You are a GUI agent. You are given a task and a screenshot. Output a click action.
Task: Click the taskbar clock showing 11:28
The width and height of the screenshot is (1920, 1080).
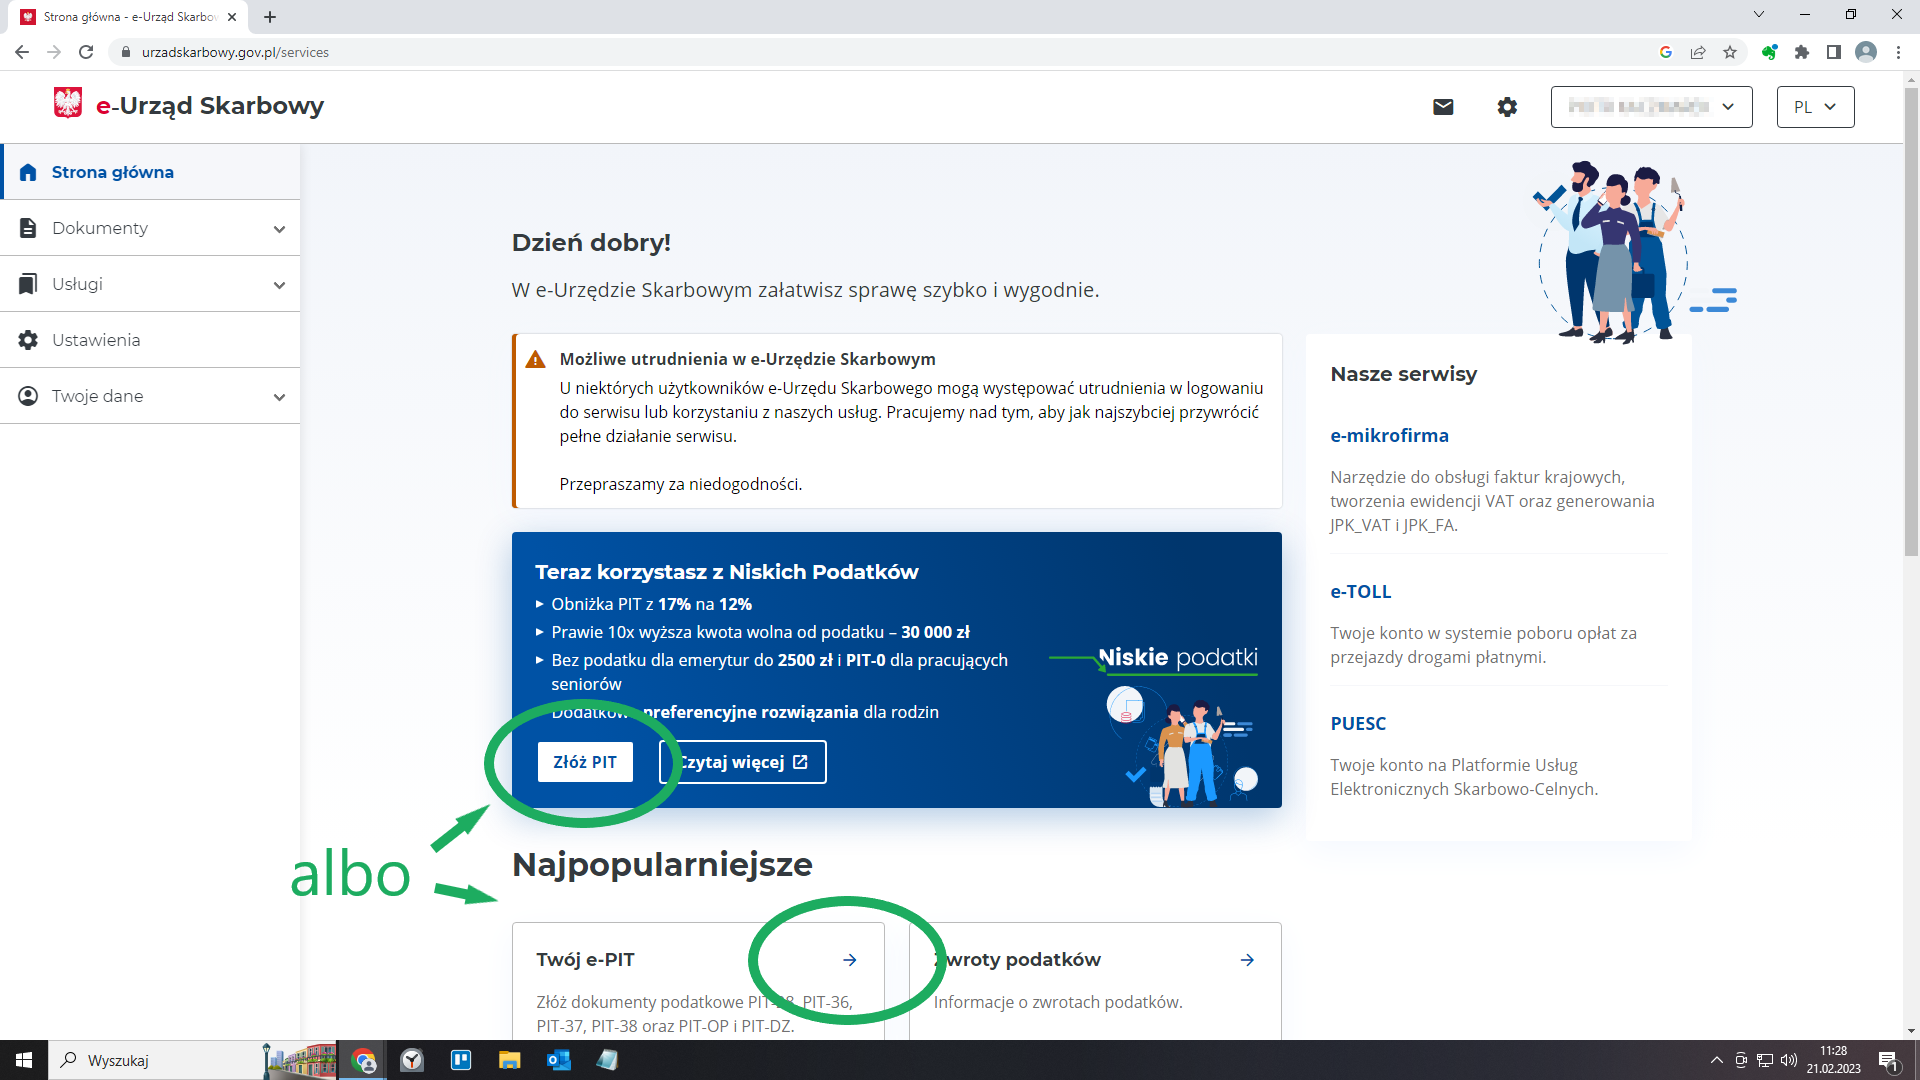pyautogui.click(x=1833, y=1060)
